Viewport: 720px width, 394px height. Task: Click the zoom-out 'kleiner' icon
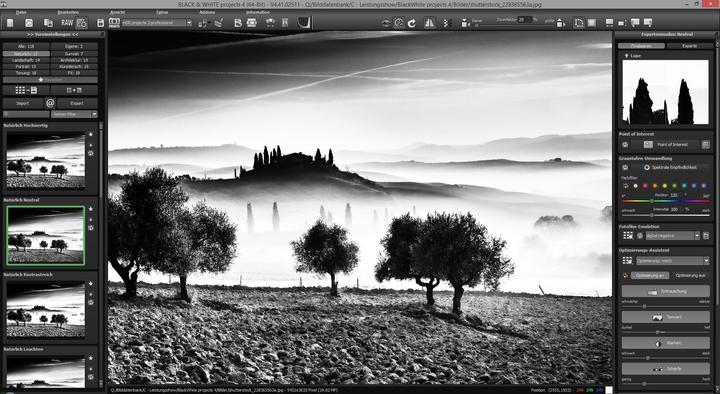(x=465, y=23)
